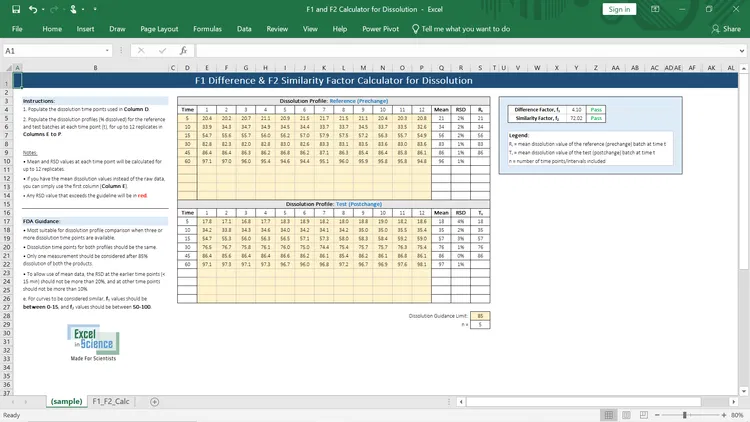Select the (sample) sheet tab

click(x=66, y=401)
